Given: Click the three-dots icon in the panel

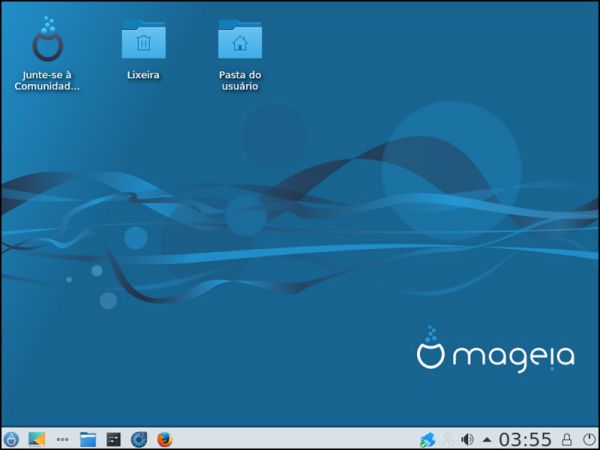Looking at the screenshot, I should (x=62, y=439).
